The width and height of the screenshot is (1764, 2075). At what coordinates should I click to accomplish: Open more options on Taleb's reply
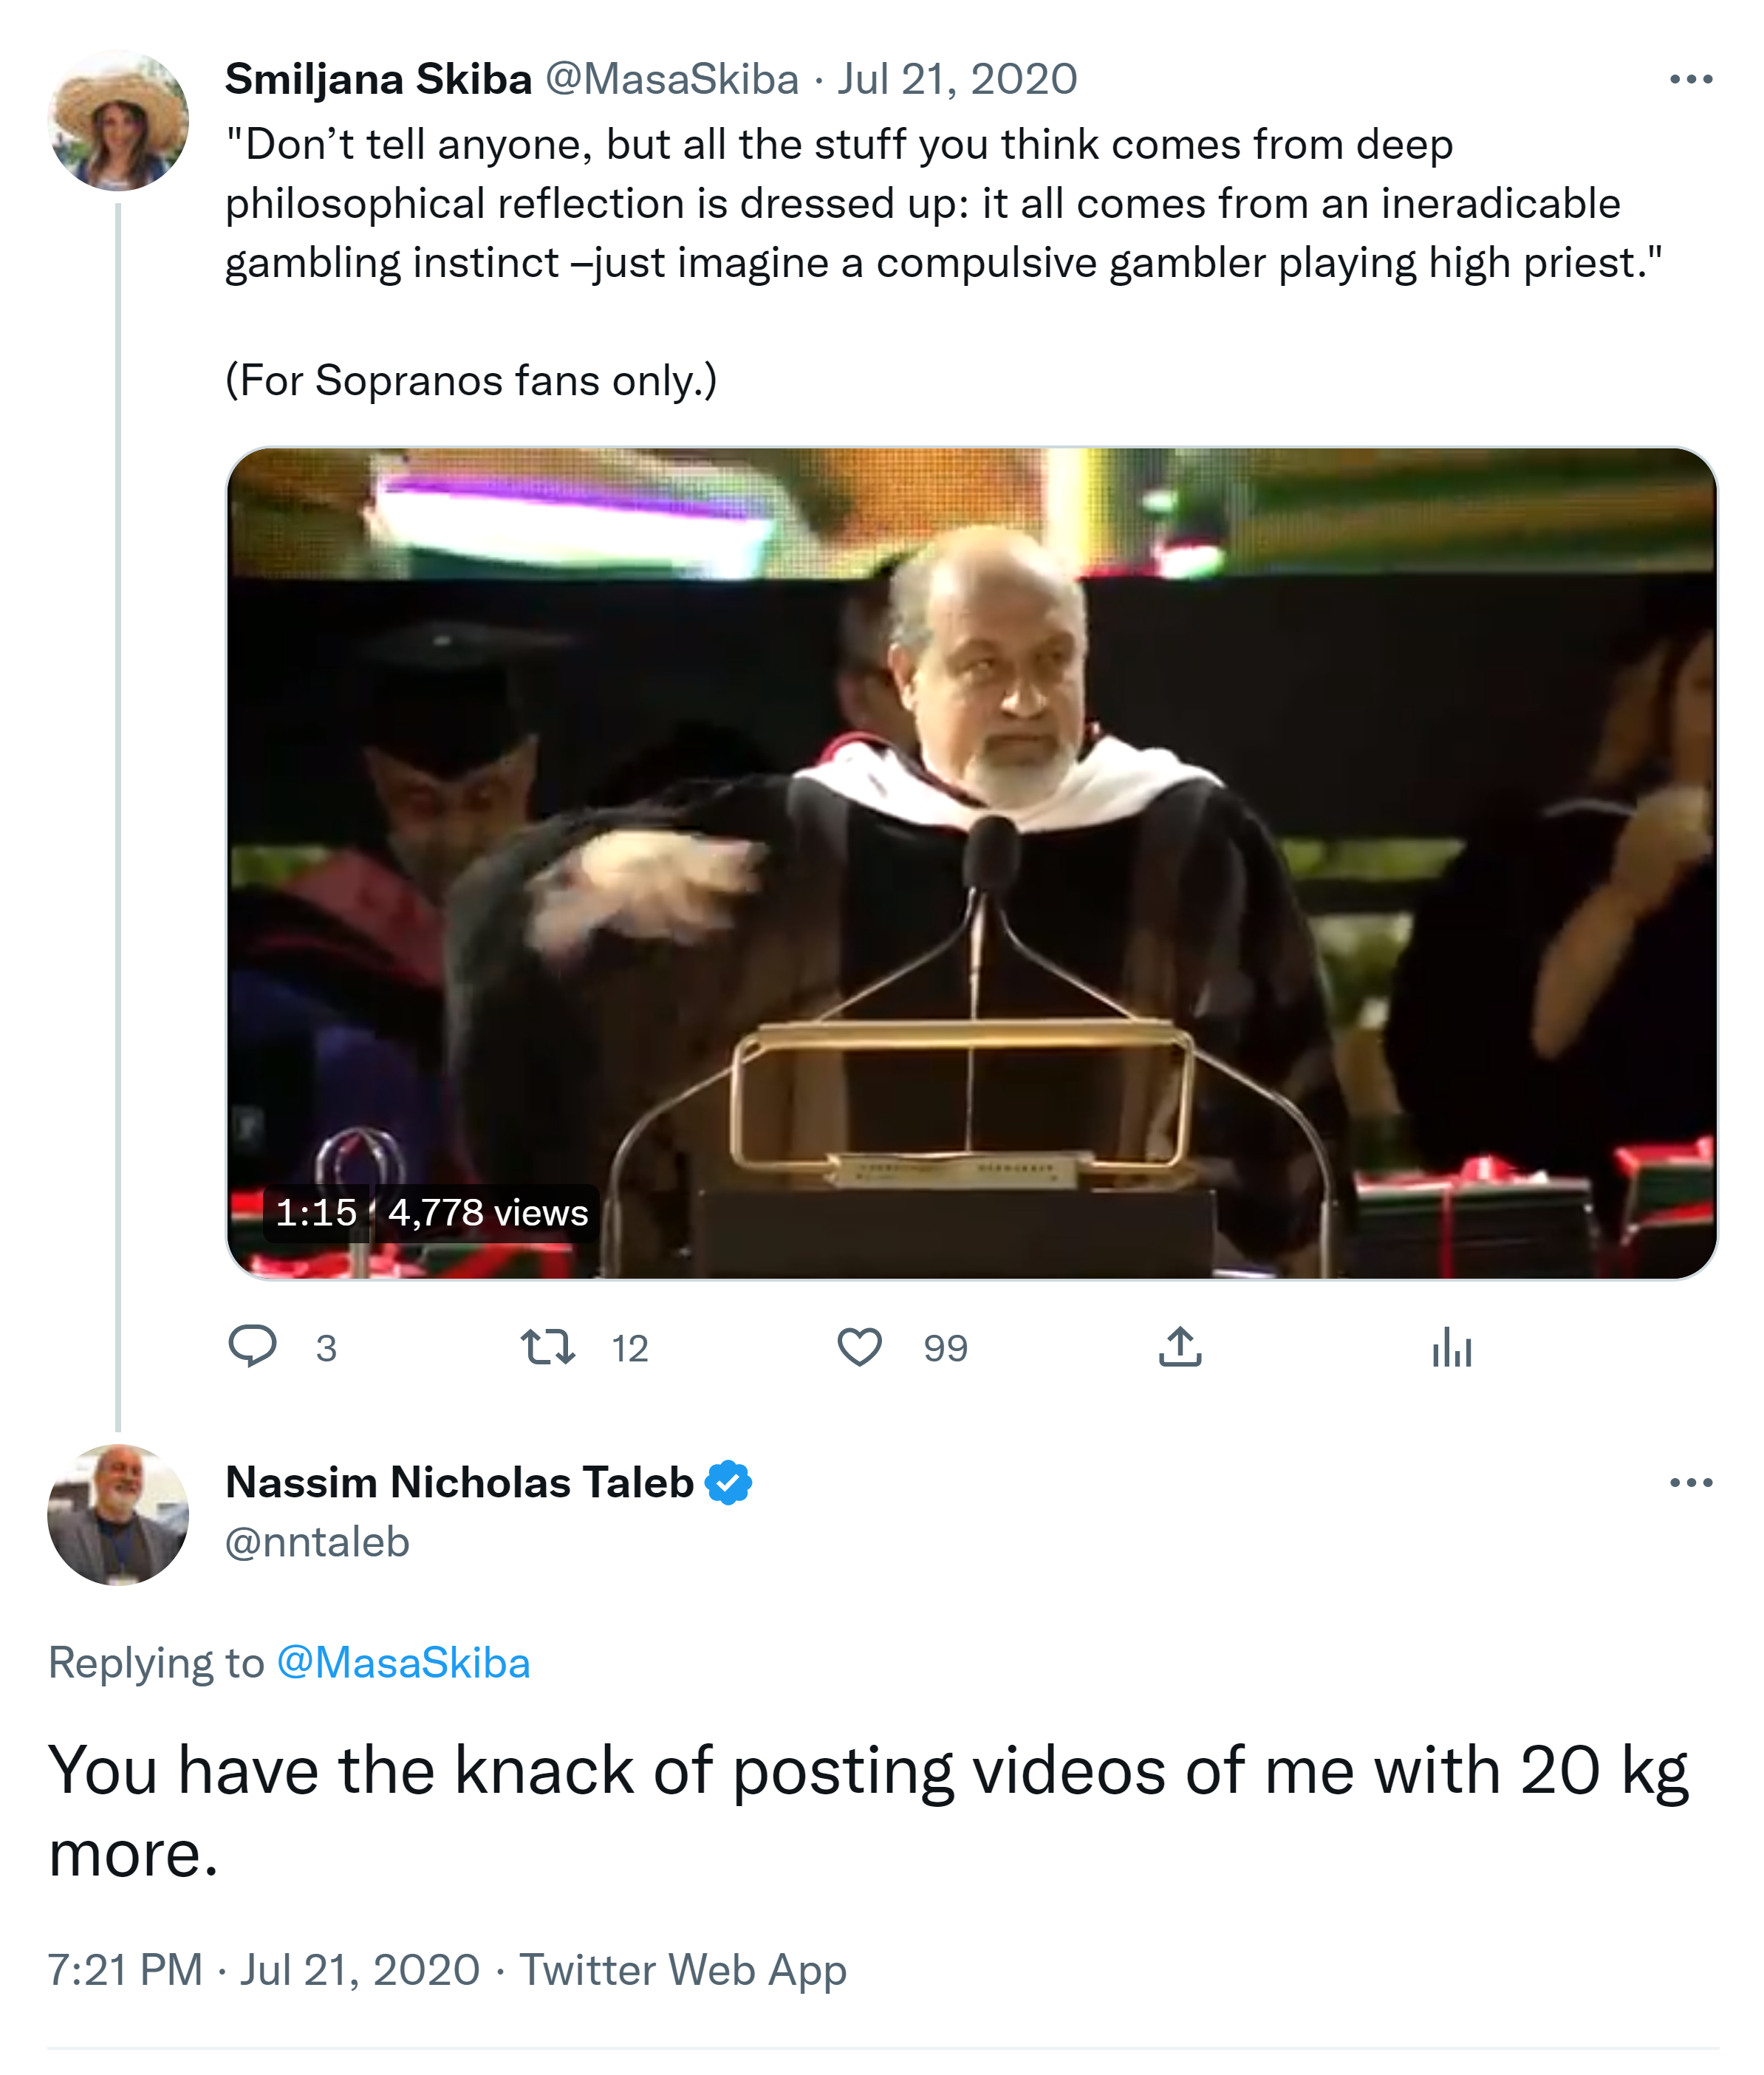[x=1691, y=1482]
